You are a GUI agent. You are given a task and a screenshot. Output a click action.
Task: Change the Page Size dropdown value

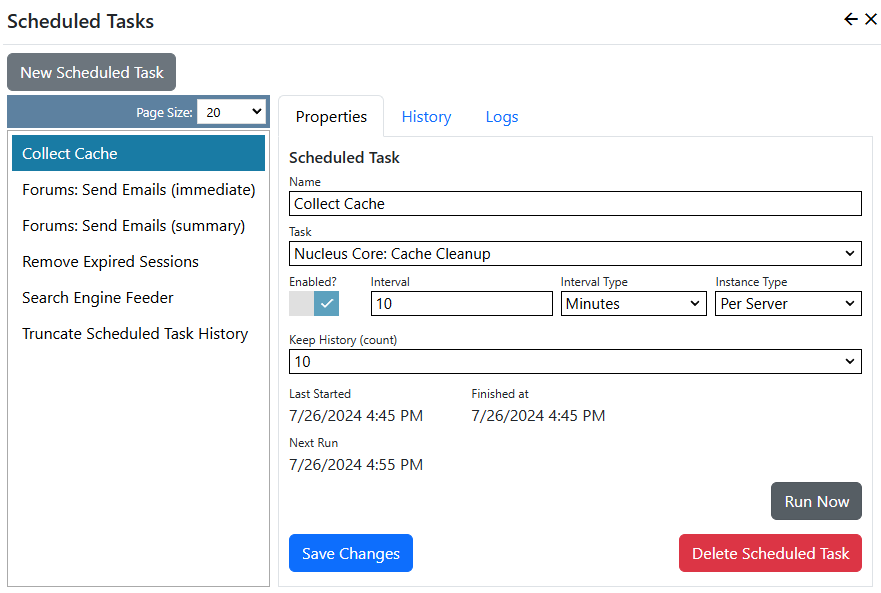(x=231, y=111)
